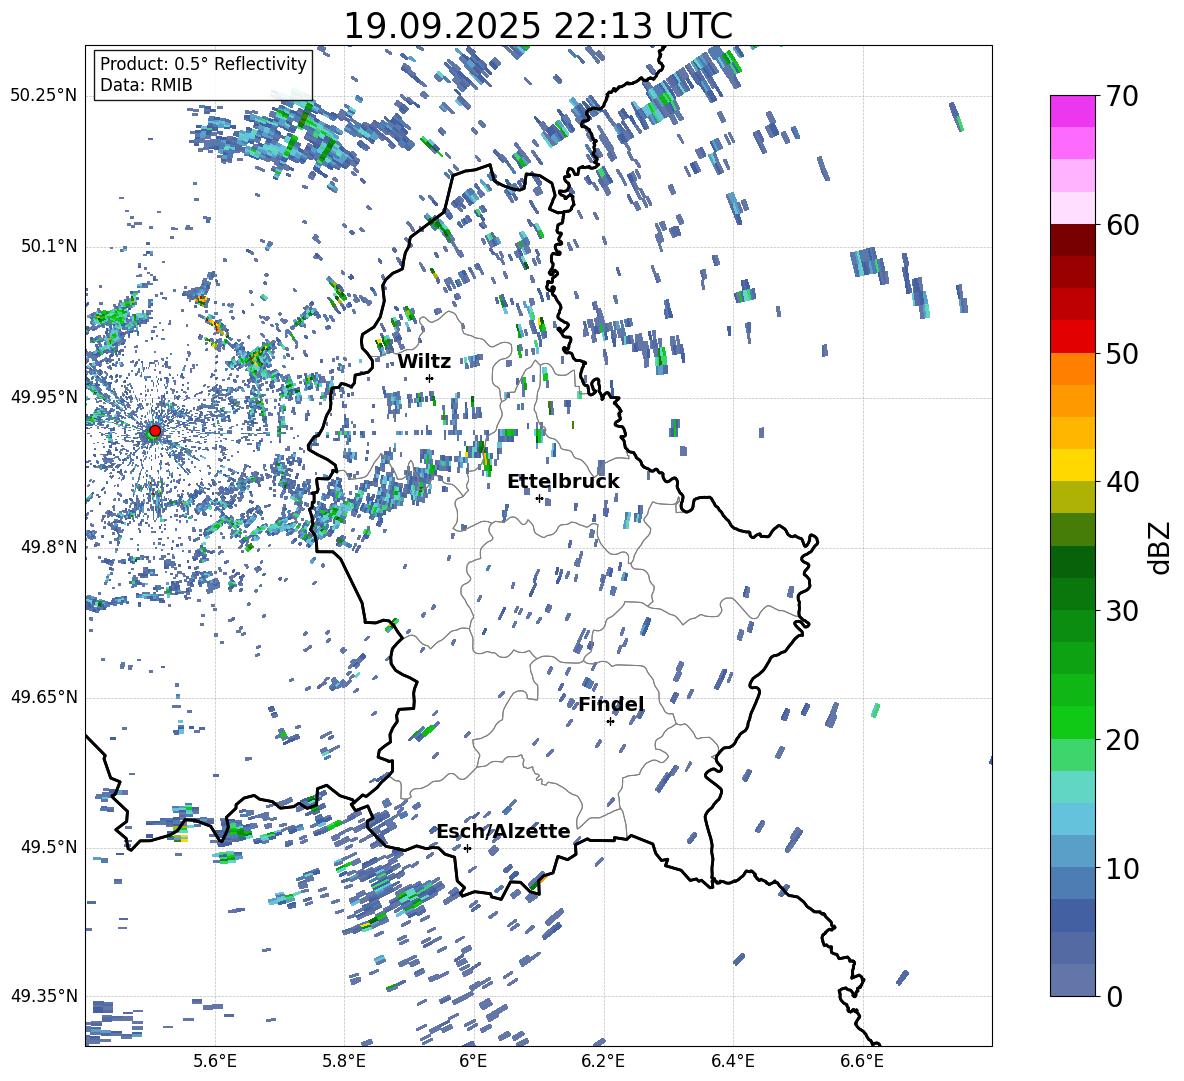Click the 0 colorbar tick label

[x=1114, y=997]
